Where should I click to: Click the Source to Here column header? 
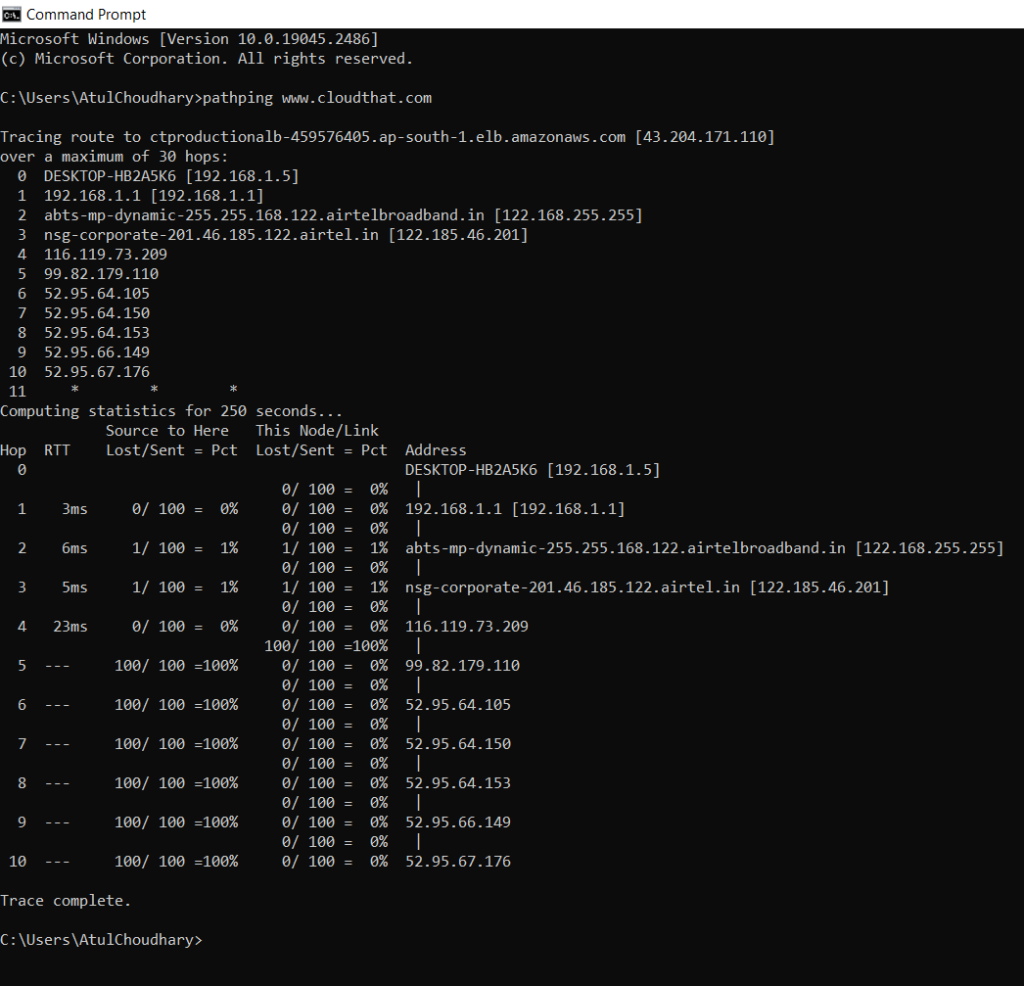click(167, 430)
